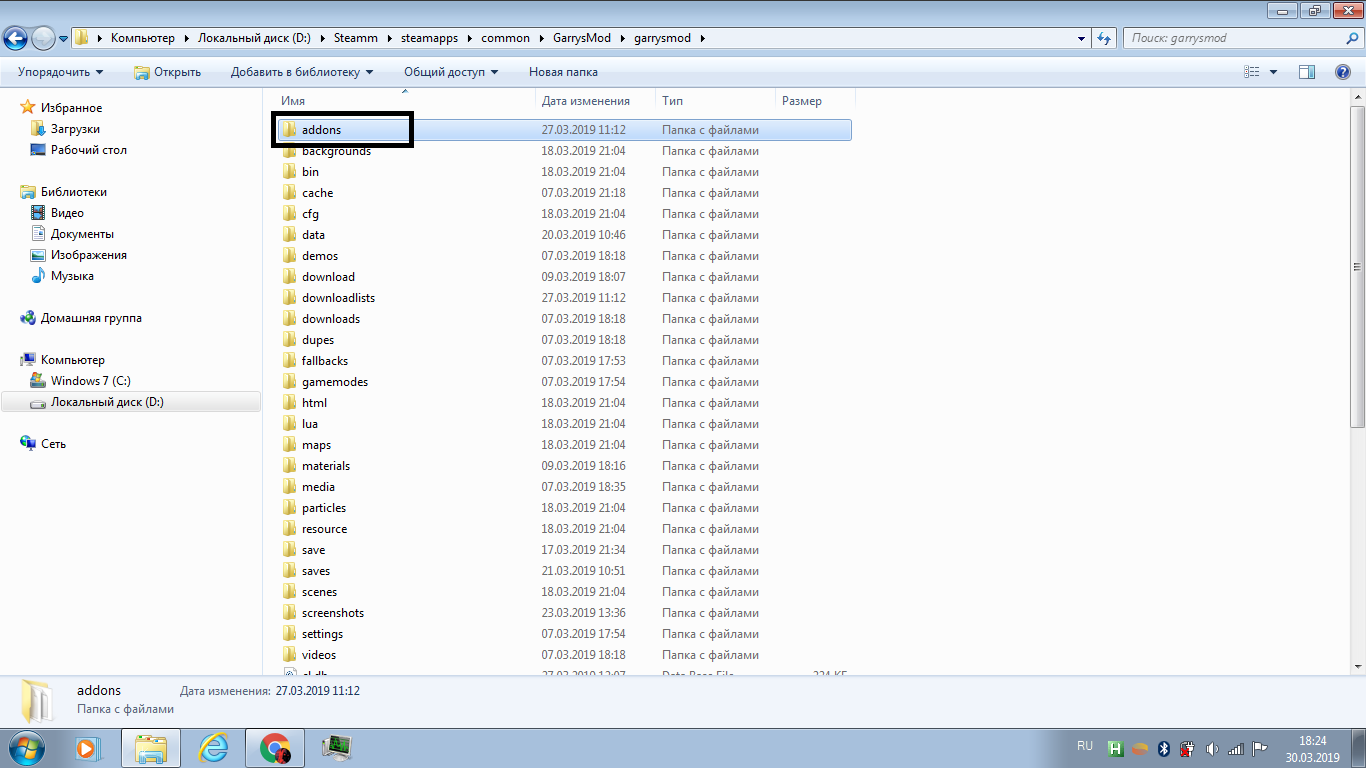Click the Back navigation arrow button
Screen dimensions: 1366x768
[x=16, y=38]
